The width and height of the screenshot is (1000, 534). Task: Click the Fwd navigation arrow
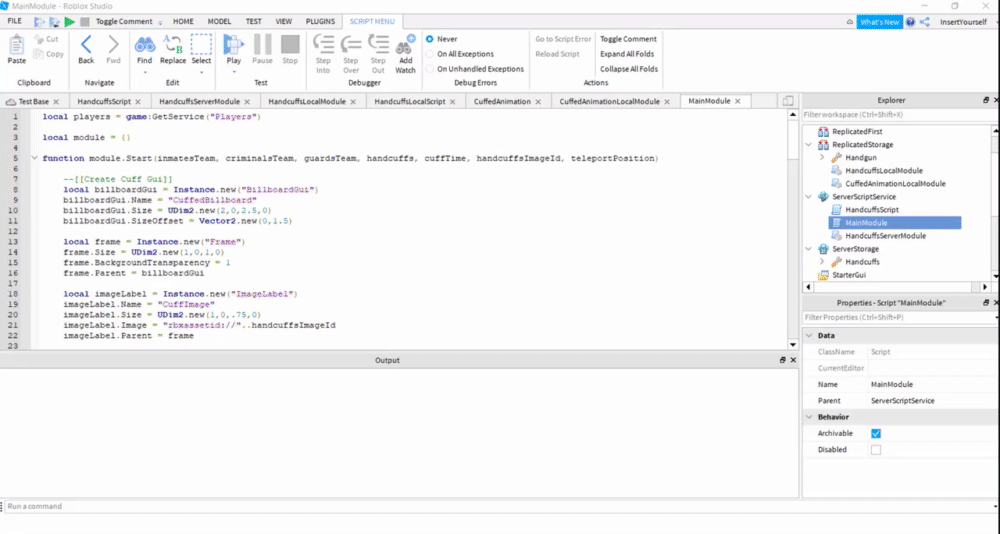pyautogui.click(x=113, y=44)
